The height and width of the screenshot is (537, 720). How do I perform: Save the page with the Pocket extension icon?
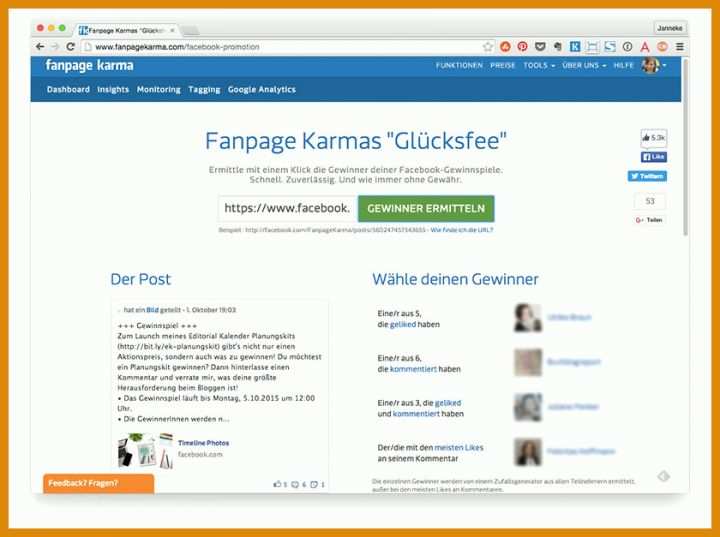coord(540,47)
